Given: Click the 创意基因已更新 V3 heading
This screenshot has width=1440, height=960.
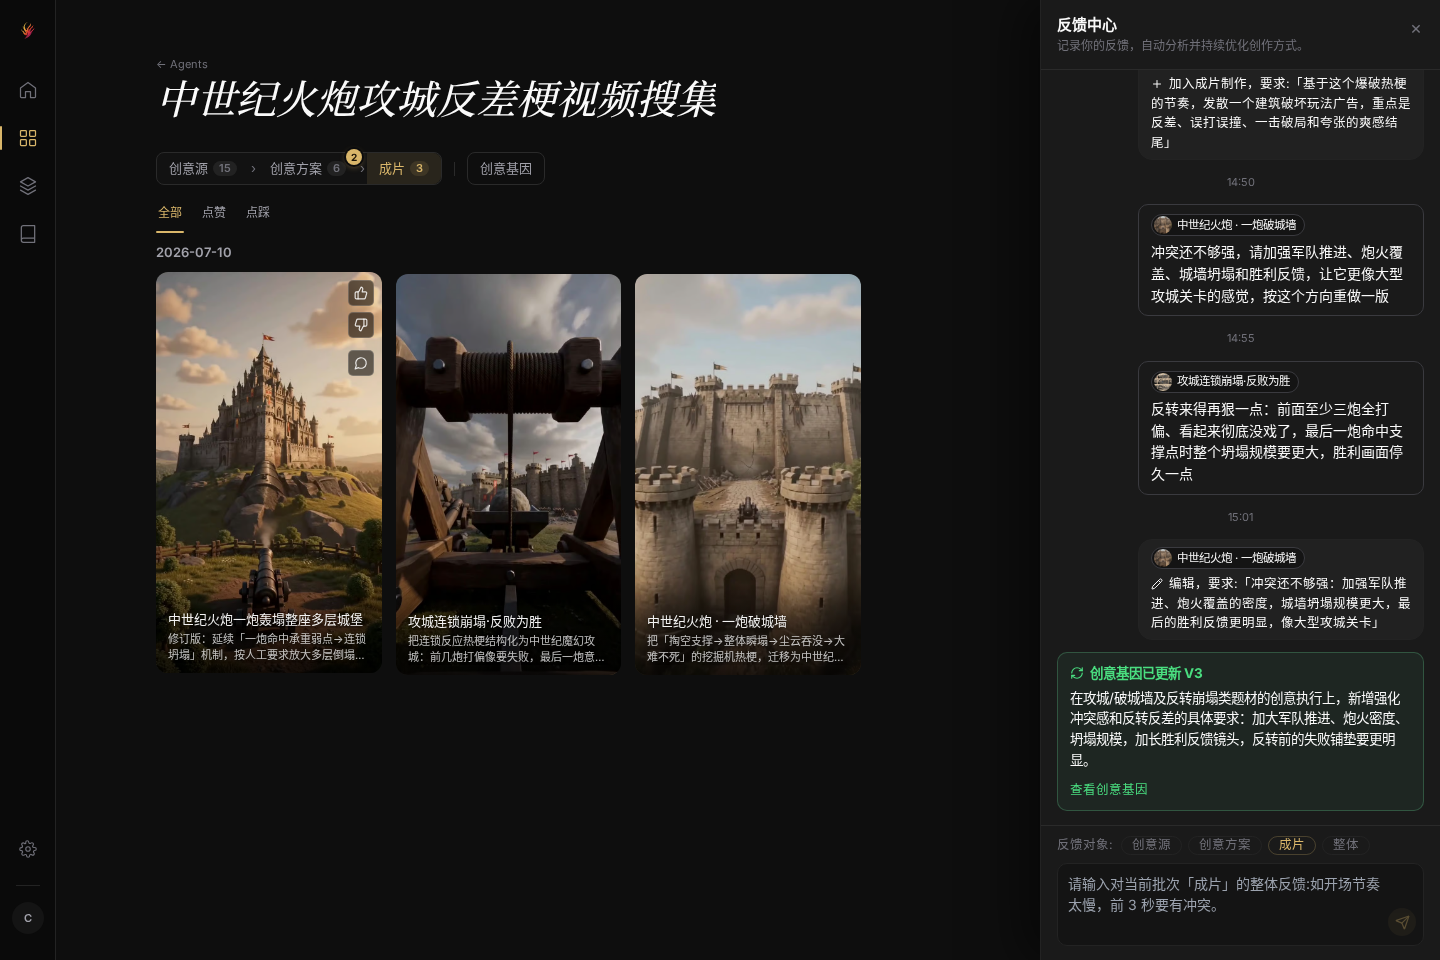Looking at the screenshot, I should point(1146,673).
